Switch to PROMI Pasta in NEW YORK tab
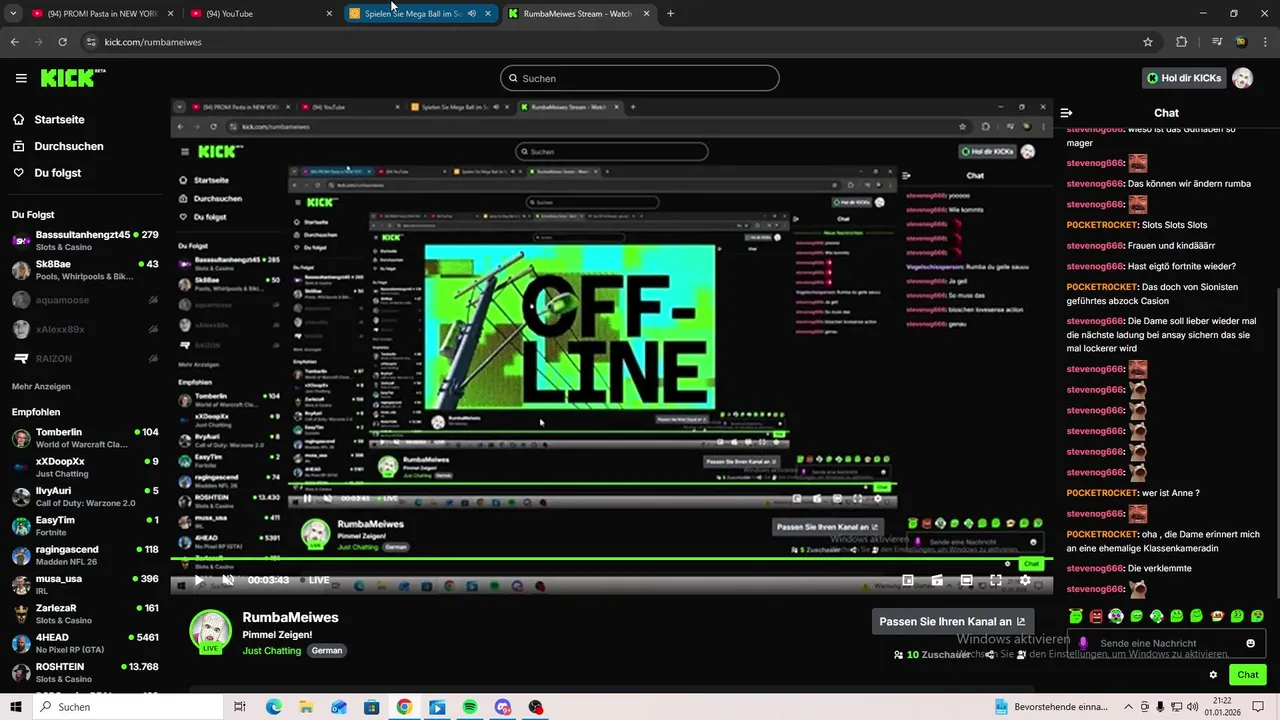 pos(103,14)
